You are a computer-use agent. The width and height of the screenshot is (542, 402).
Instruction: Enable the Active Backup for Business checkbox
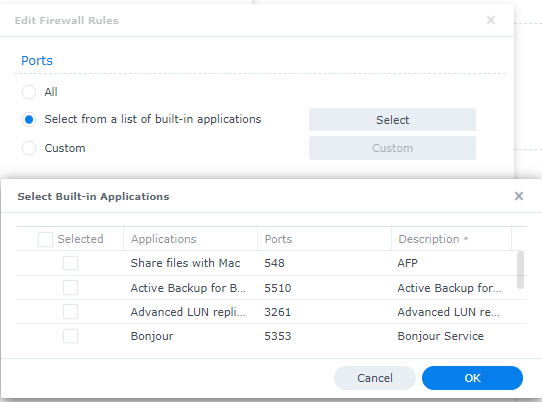click(x=71, y=288)
